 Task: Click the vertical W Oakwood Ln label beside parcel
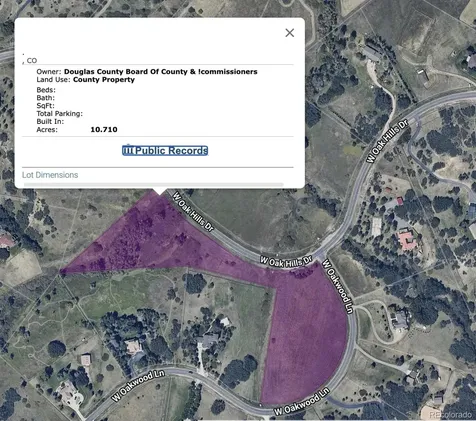(337, 286)
